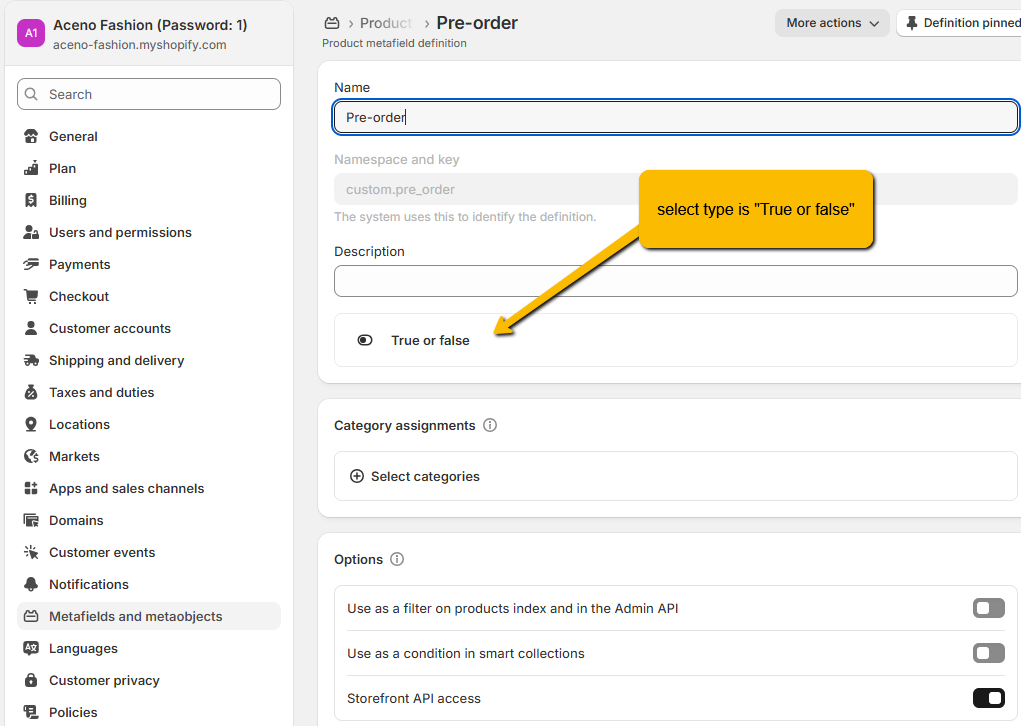Click the Definition pinned button

962,23
